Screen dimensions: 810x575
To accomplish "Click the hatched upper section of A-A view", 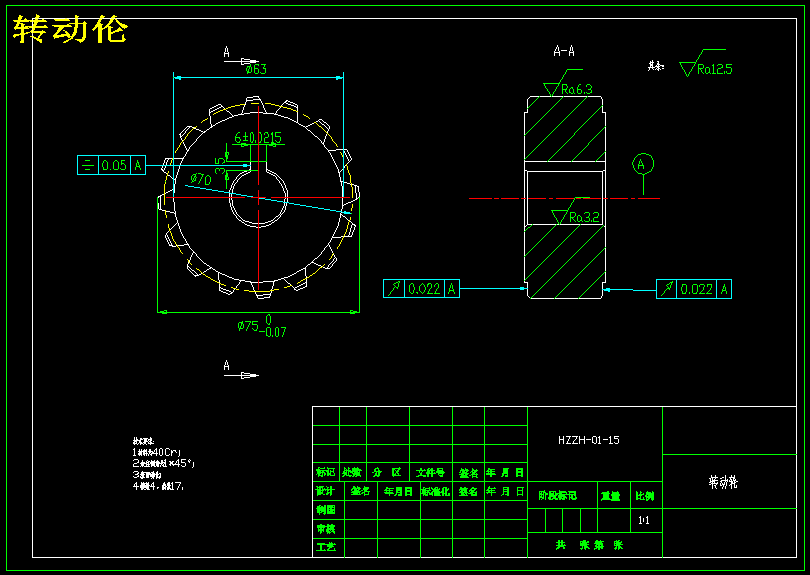I will point(565,129).
